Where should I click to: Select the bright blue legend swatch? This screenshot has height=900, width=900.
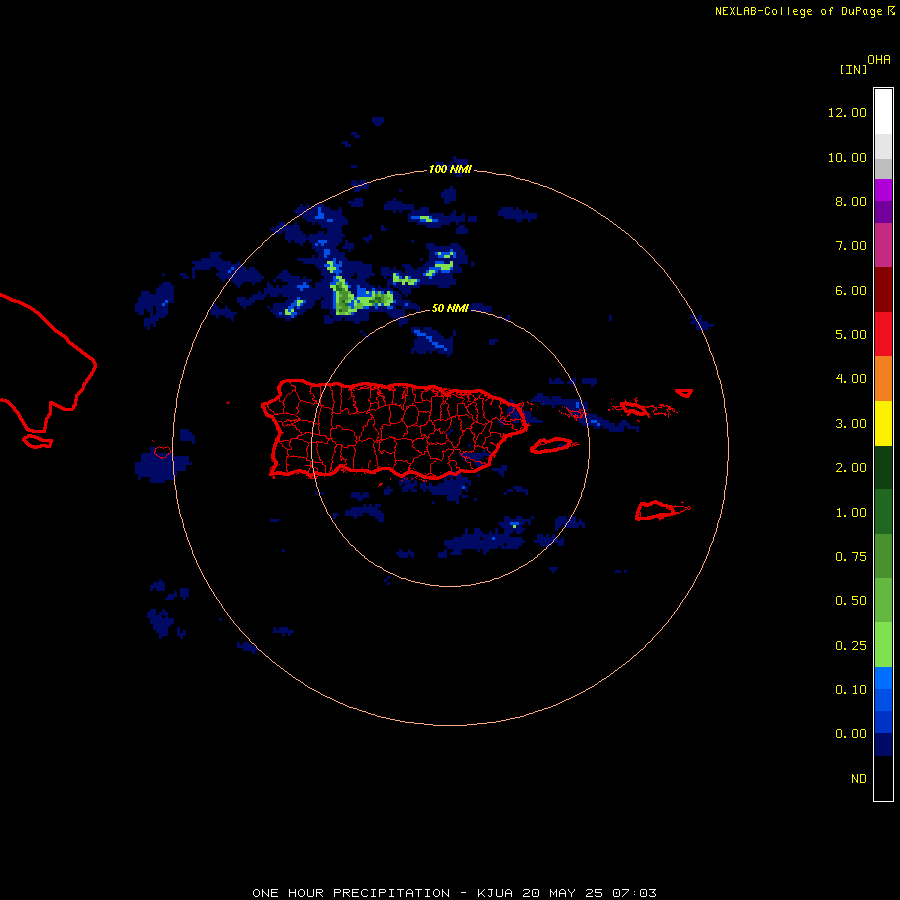[883, 678]
